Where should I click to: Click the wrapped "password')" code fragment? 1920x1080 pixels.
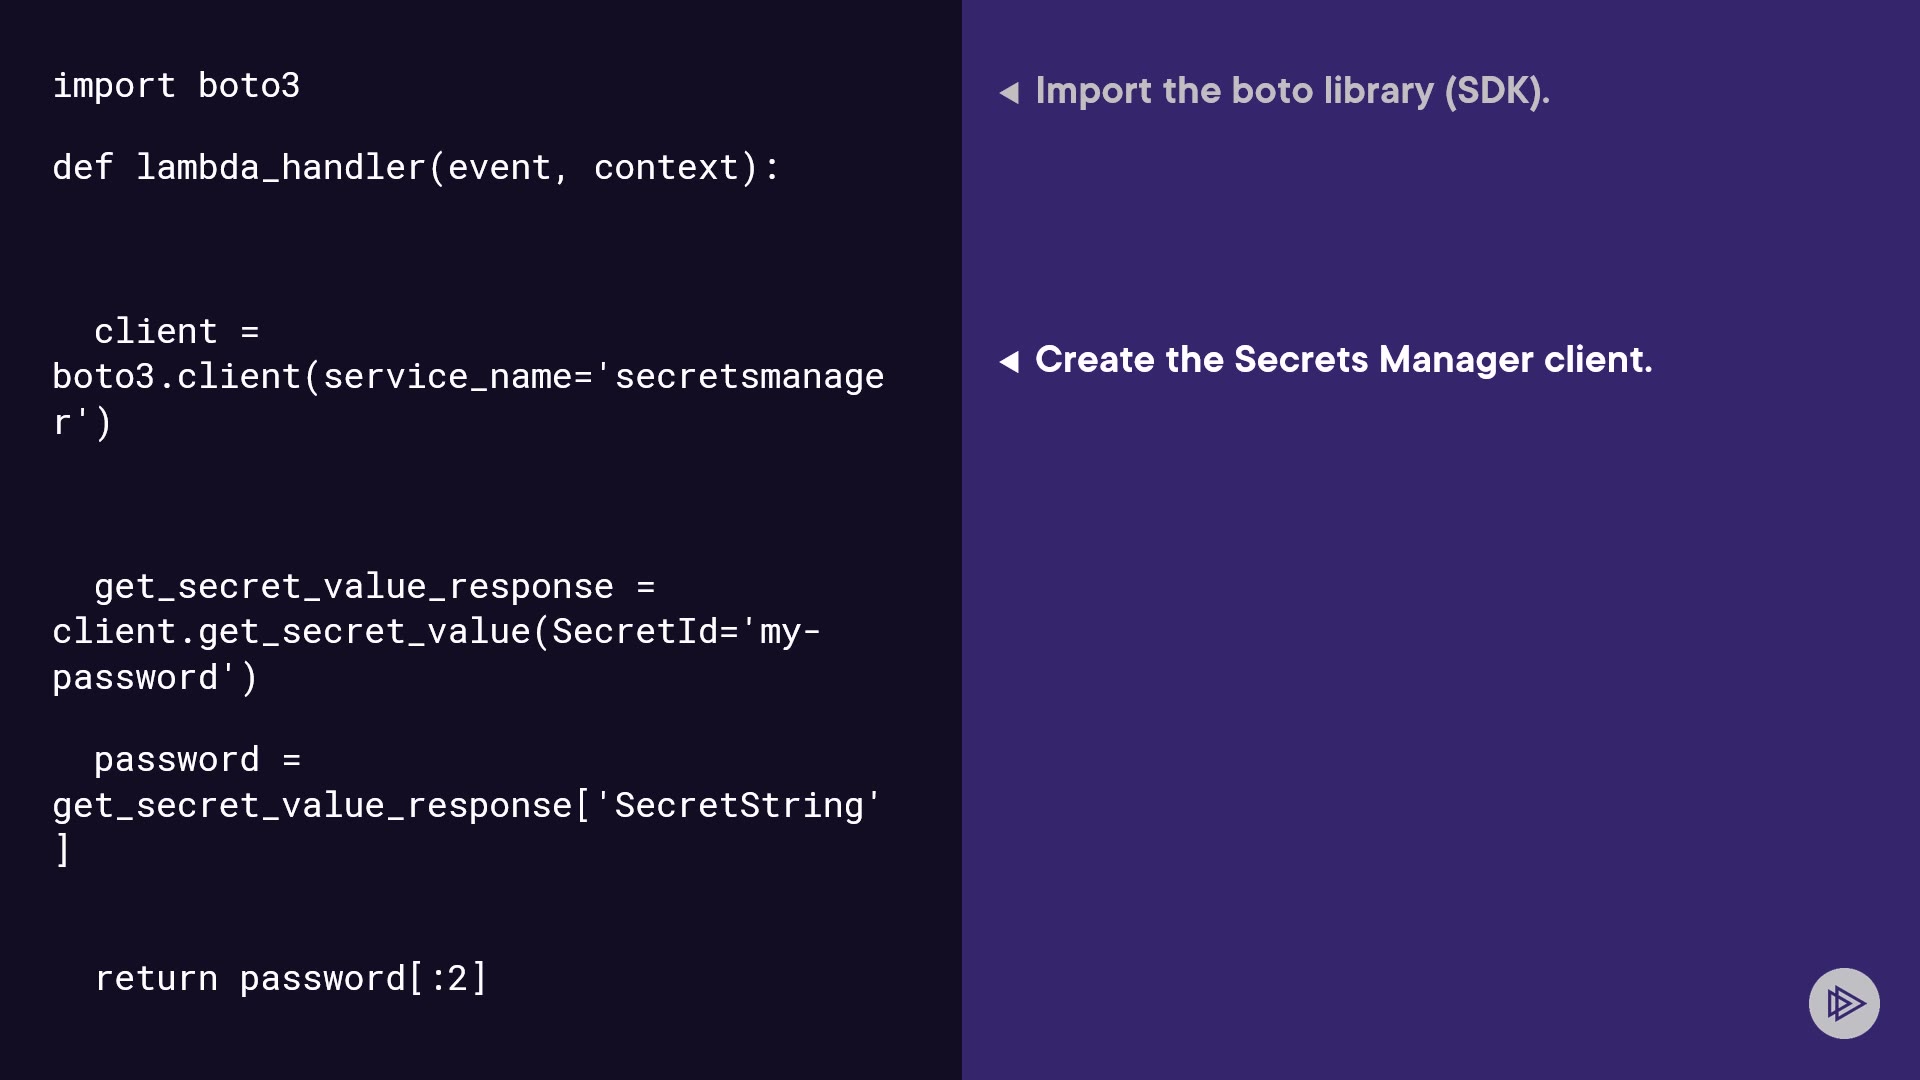[x=155, y=678]
